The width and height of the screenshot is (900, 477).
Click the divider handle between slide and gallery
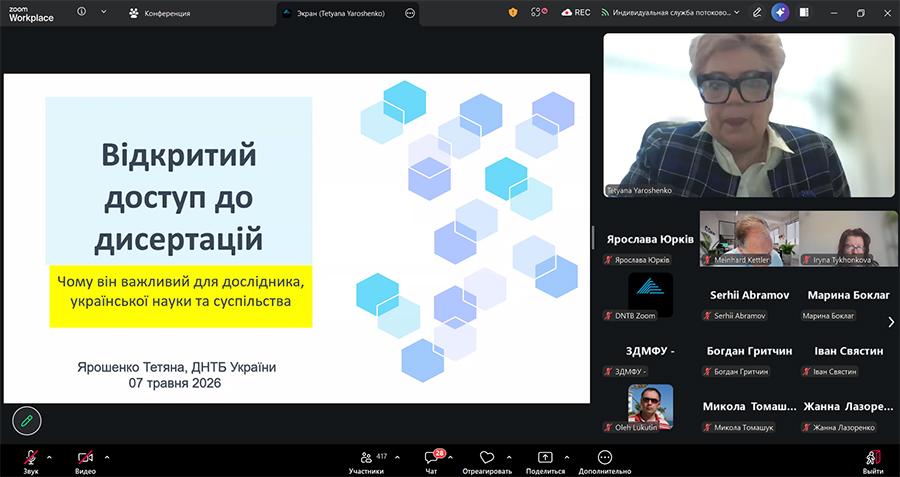pos(593,237)
